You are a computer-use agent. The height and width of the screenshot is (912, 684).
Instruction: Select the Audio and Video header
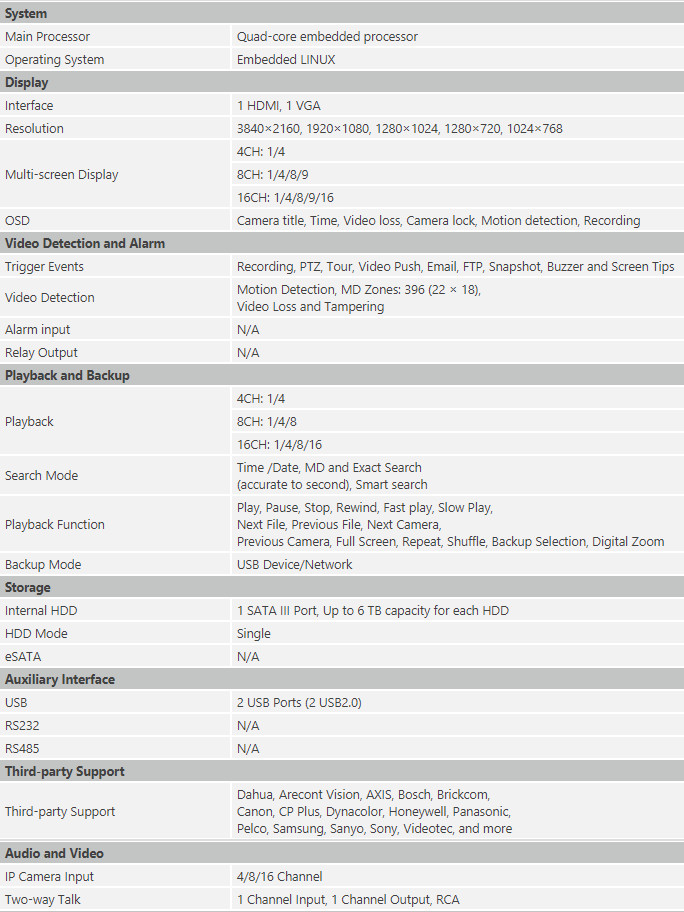pyautogui.click(x=342, y=853)
